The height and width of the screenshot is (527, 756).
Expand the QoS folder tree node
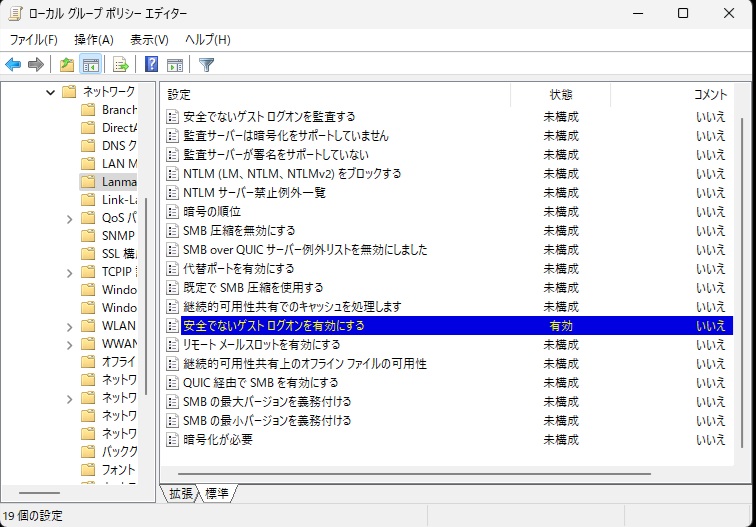point(68,218)
